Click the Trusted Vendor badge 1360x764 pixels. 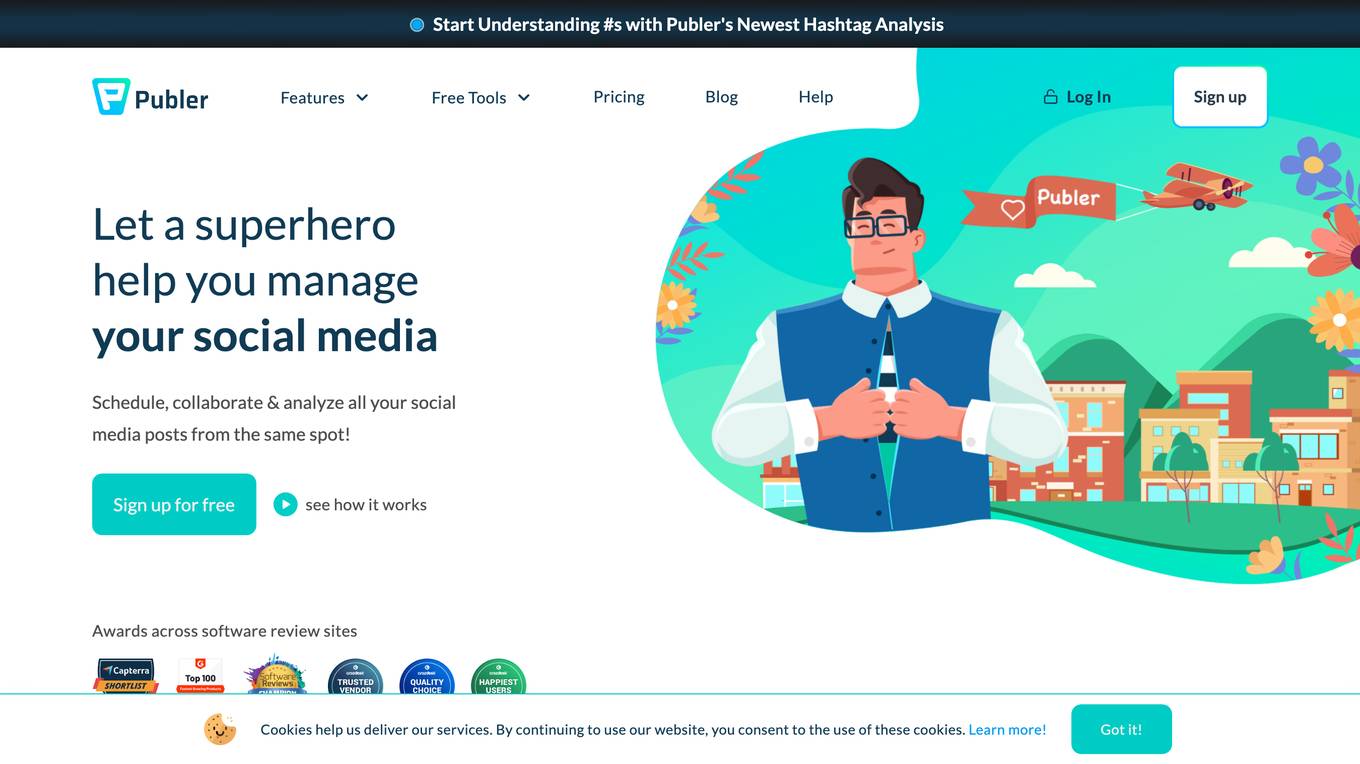[355, 677]
